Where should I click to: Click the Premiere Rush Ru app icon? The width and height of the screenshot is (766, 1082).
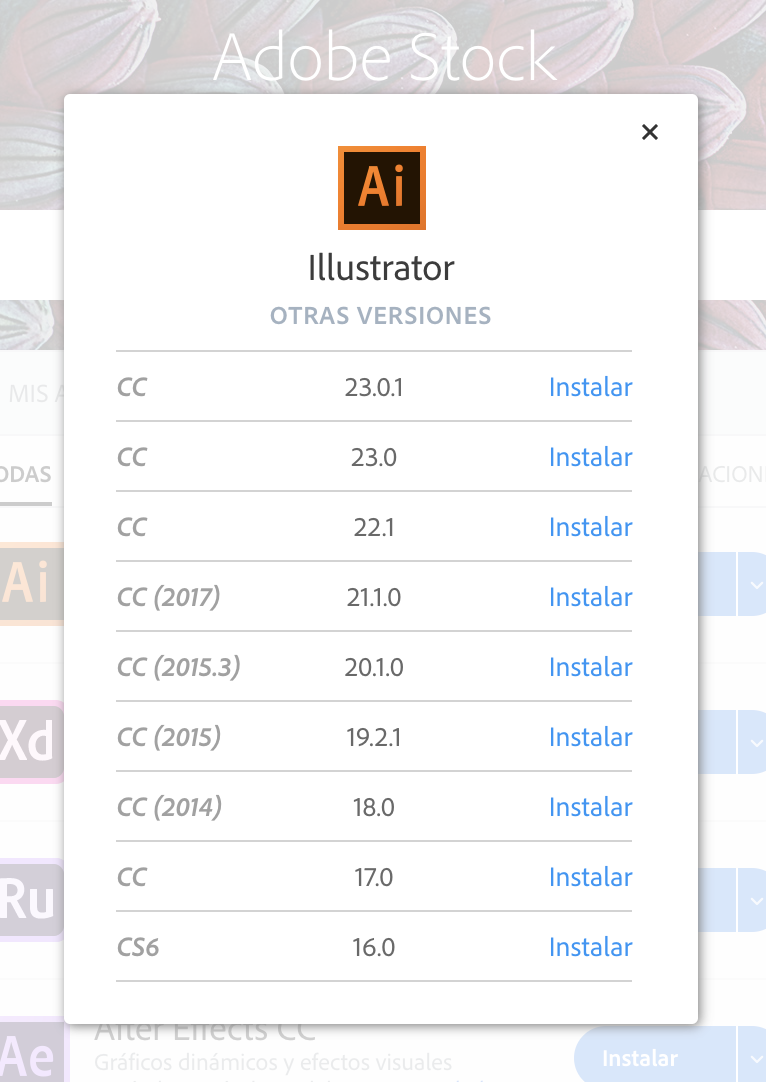(x=30, y=899)
